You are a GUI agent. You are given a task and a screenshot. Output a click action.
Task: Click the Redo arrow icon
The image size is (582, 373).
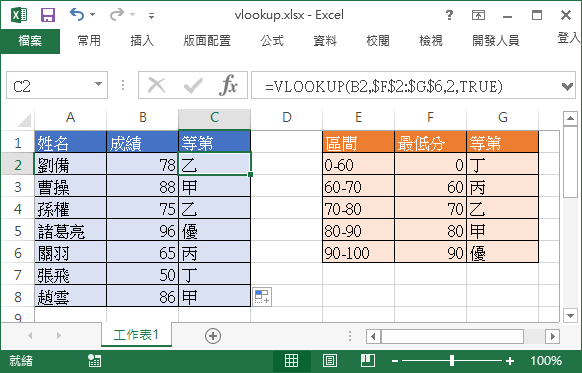pyautogui.click(x=117, y=14)
